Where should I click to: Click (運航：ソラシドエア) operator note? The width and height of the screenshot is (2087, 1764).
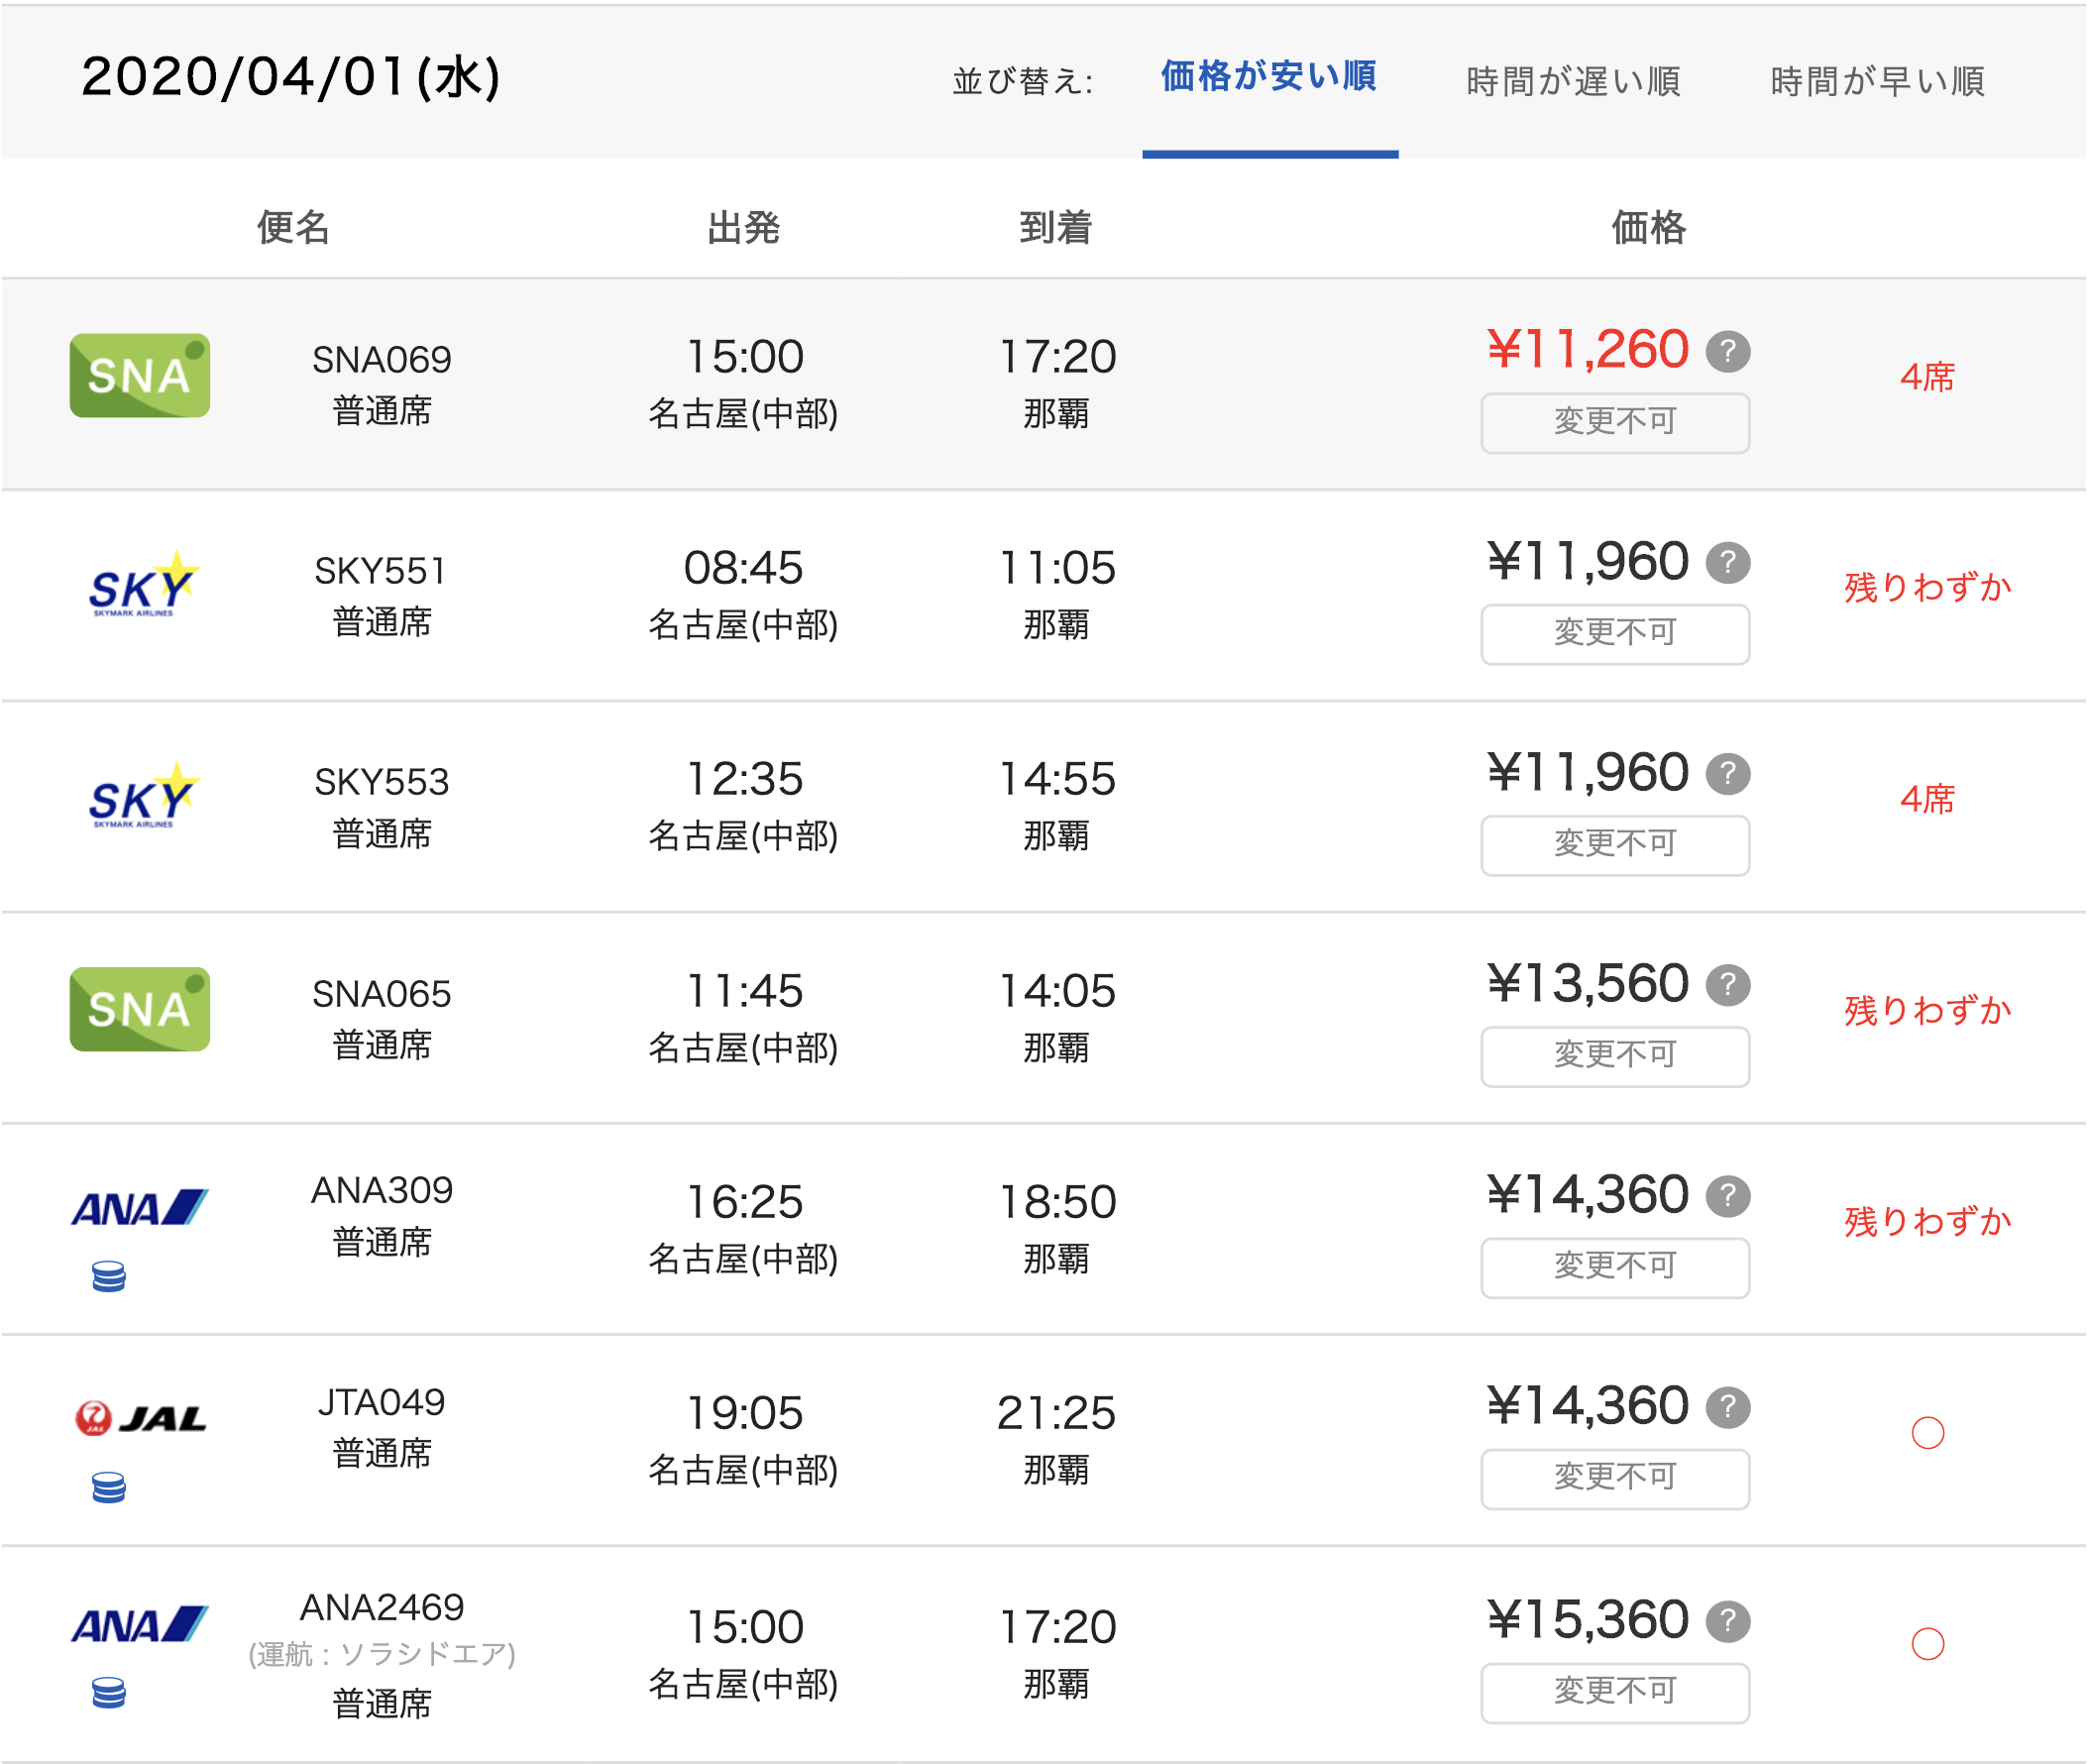tap(381, 1654)
